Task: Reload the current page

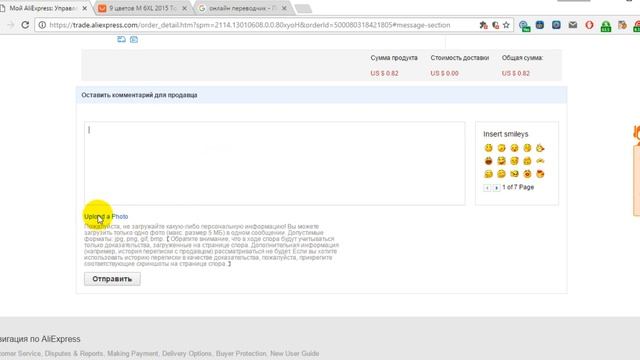Action: [25, 25]
